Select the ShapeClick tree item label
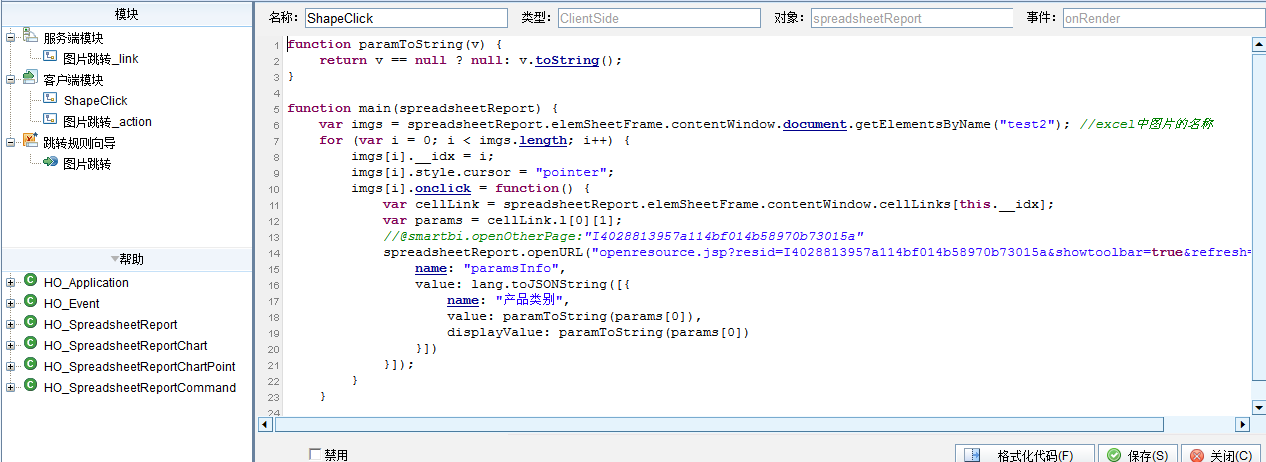Viewport: 1266px width, 462px height. click(95, 101)
